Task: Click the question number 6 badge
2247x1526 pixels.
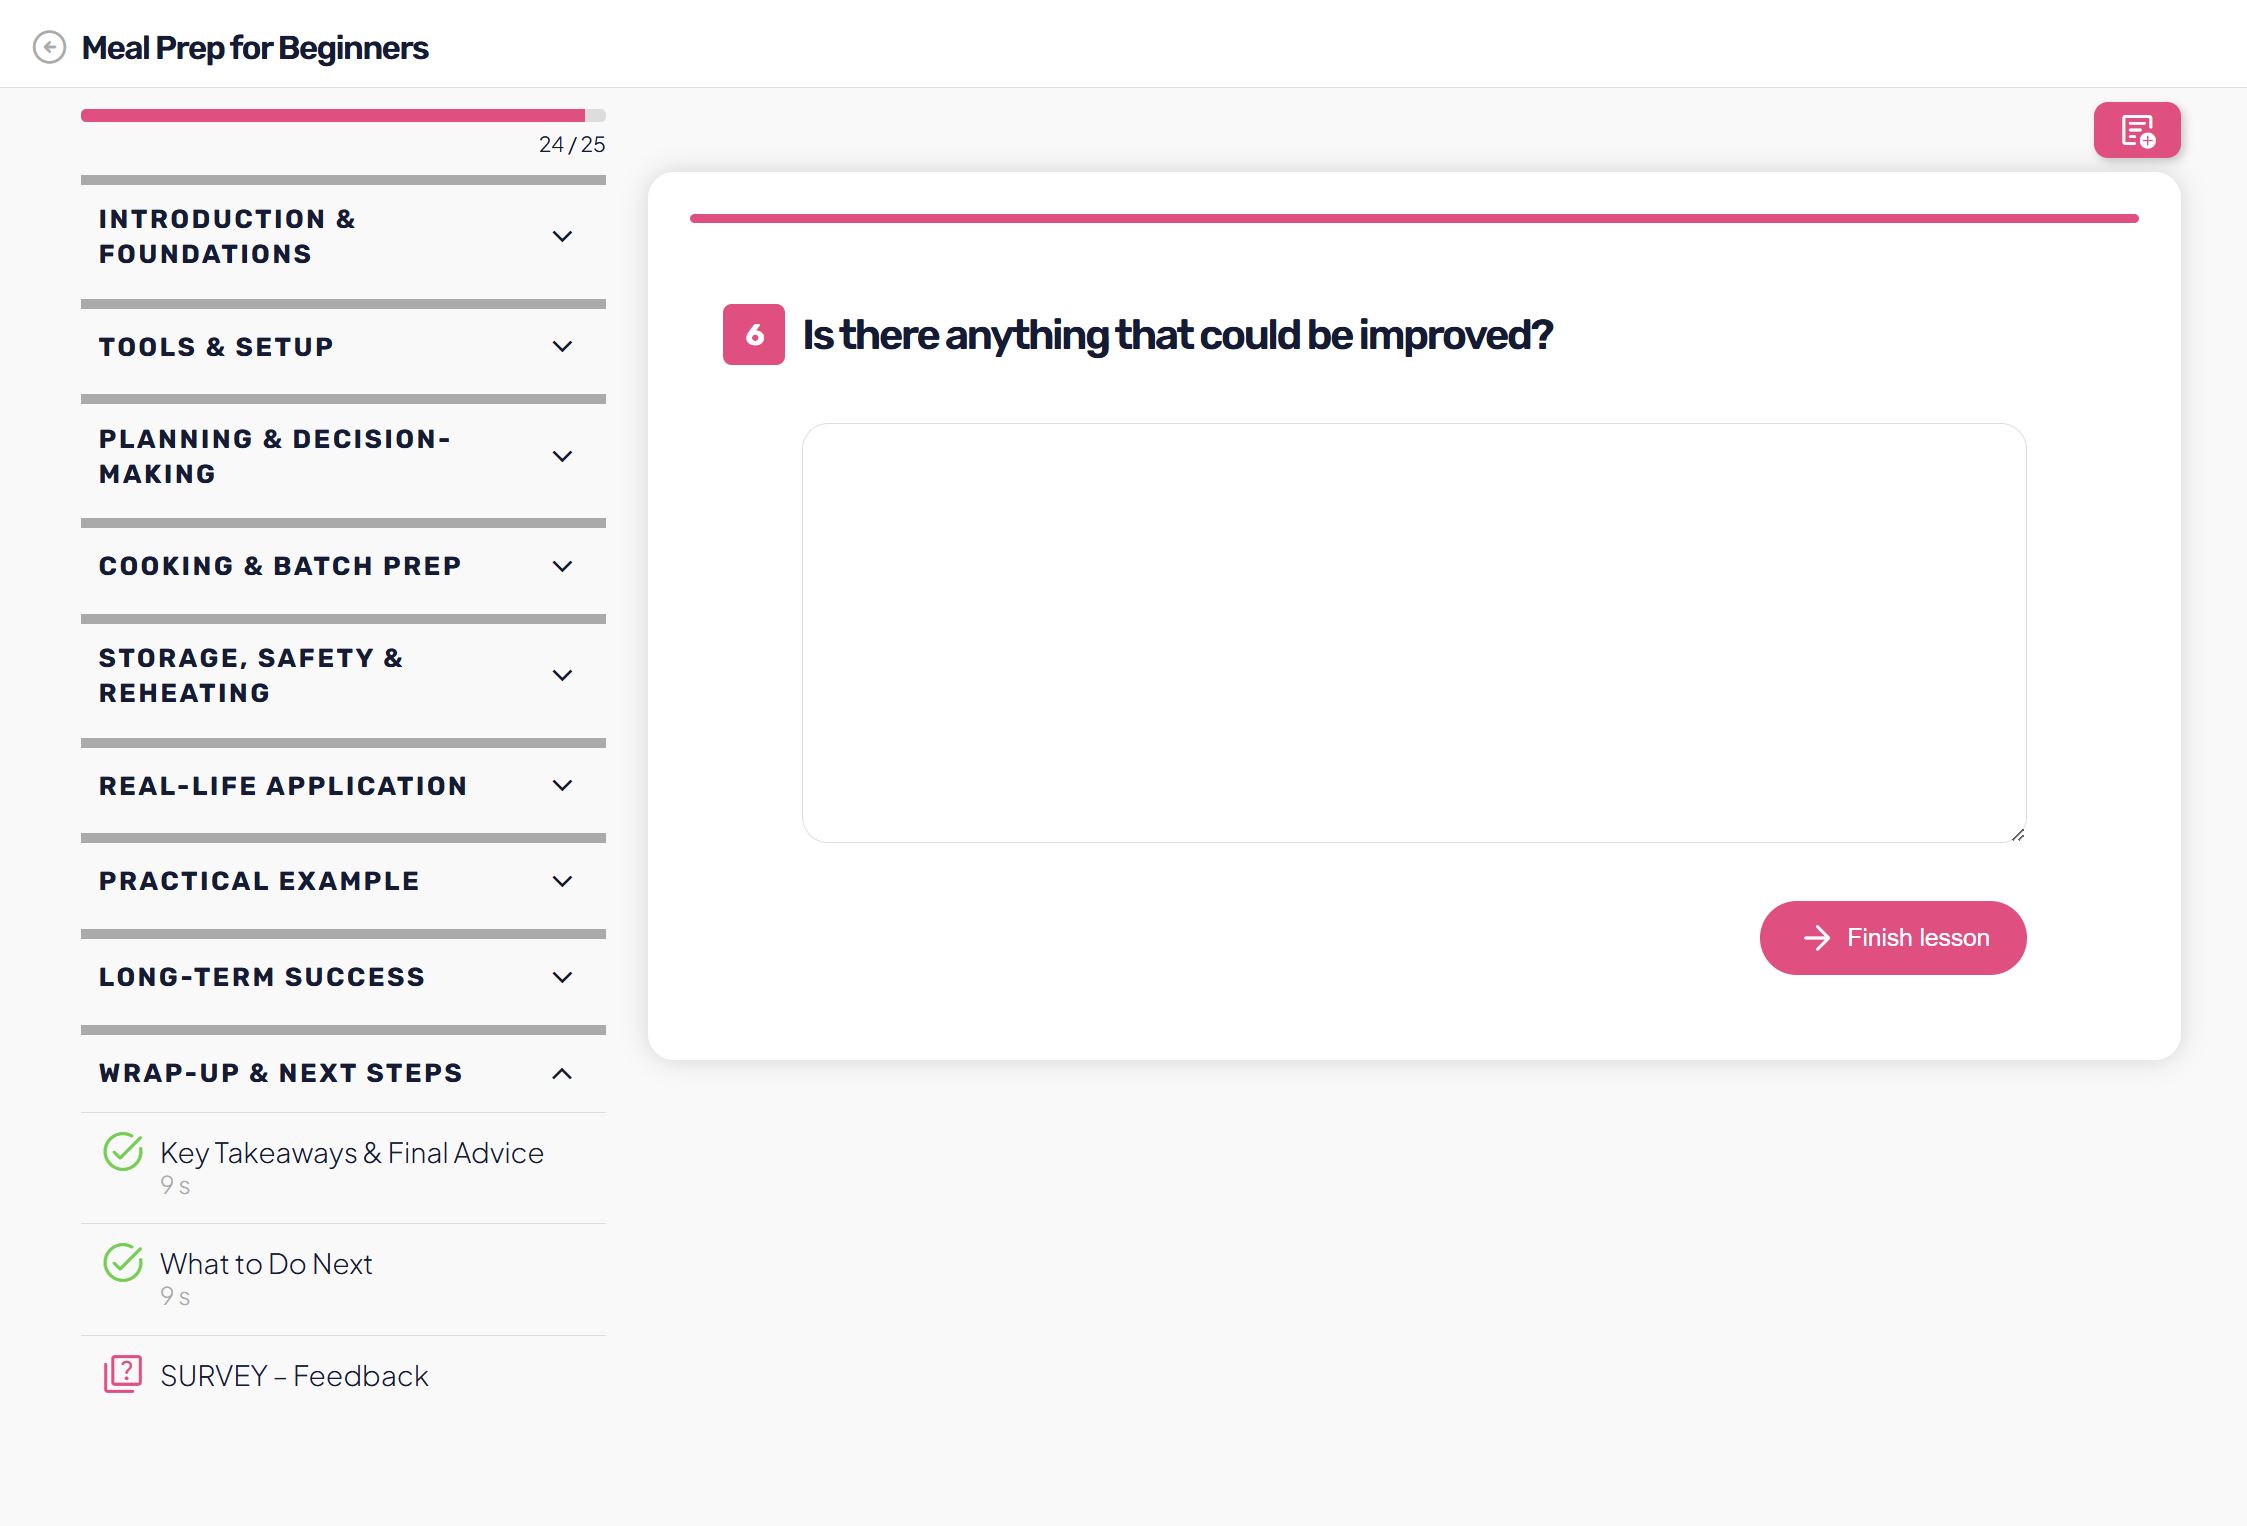Action: 753,334
